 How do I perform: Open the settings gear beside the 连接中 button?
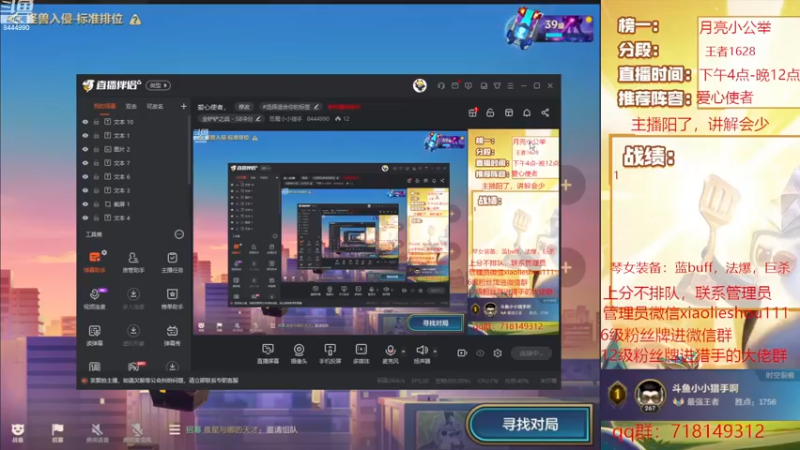pos(497,353)
